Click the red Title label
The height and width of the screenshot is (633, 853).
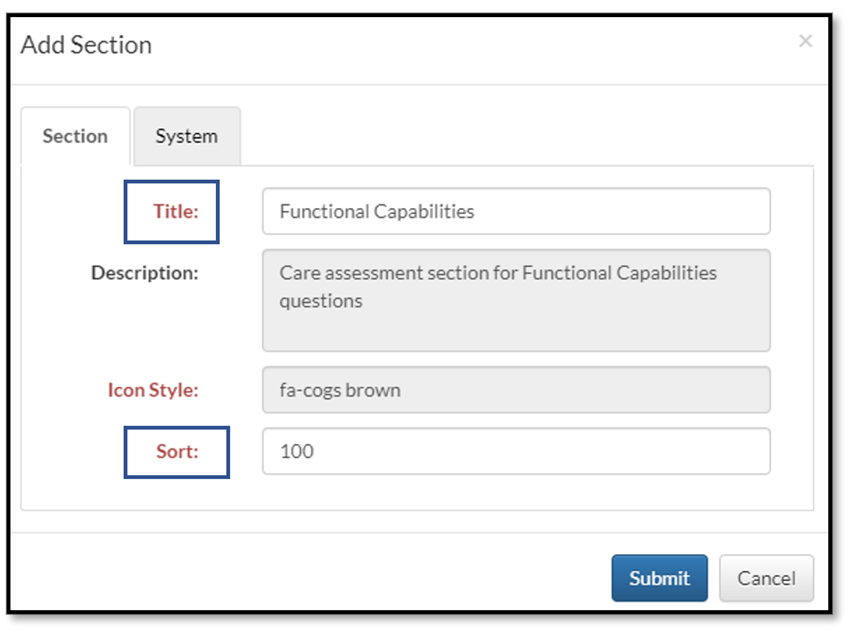(x=176, y=211)
